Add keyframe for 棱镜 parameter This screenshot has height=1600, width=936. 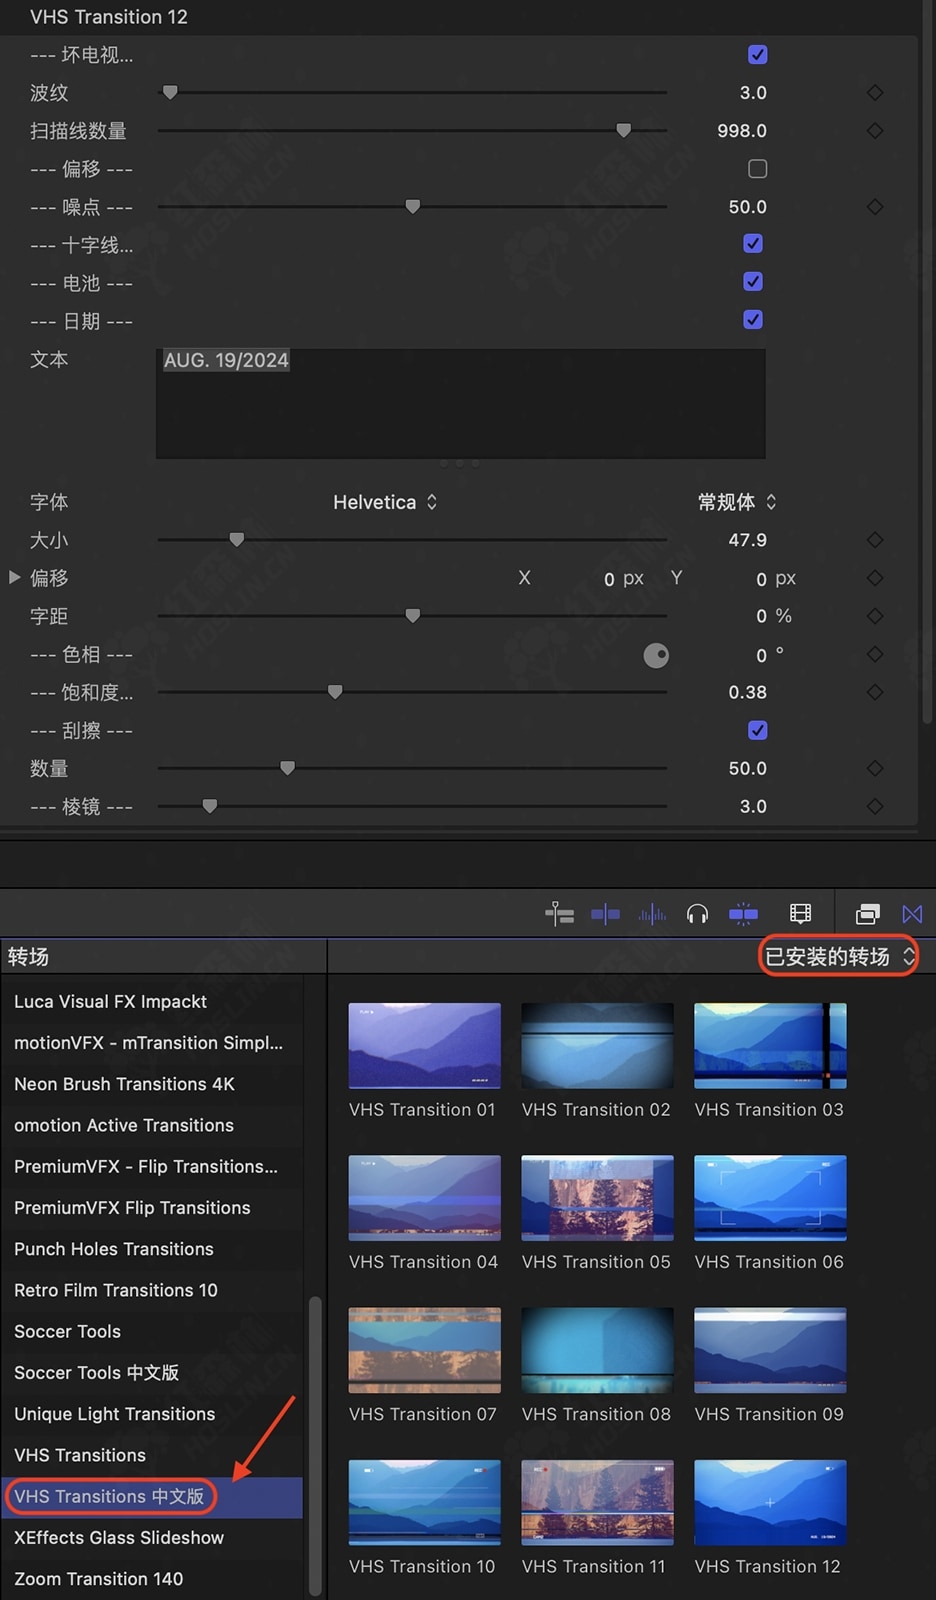(x=875, y=805)
